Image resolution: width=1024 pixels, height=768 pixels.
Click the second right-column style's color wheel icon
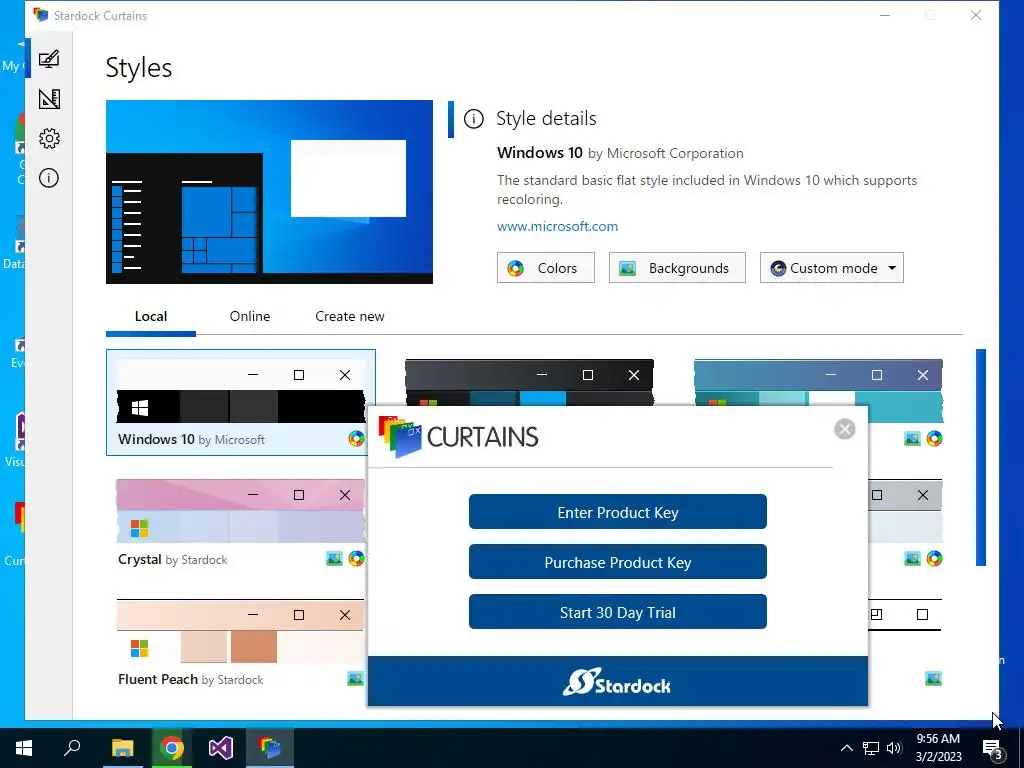[x=935, y=558]
